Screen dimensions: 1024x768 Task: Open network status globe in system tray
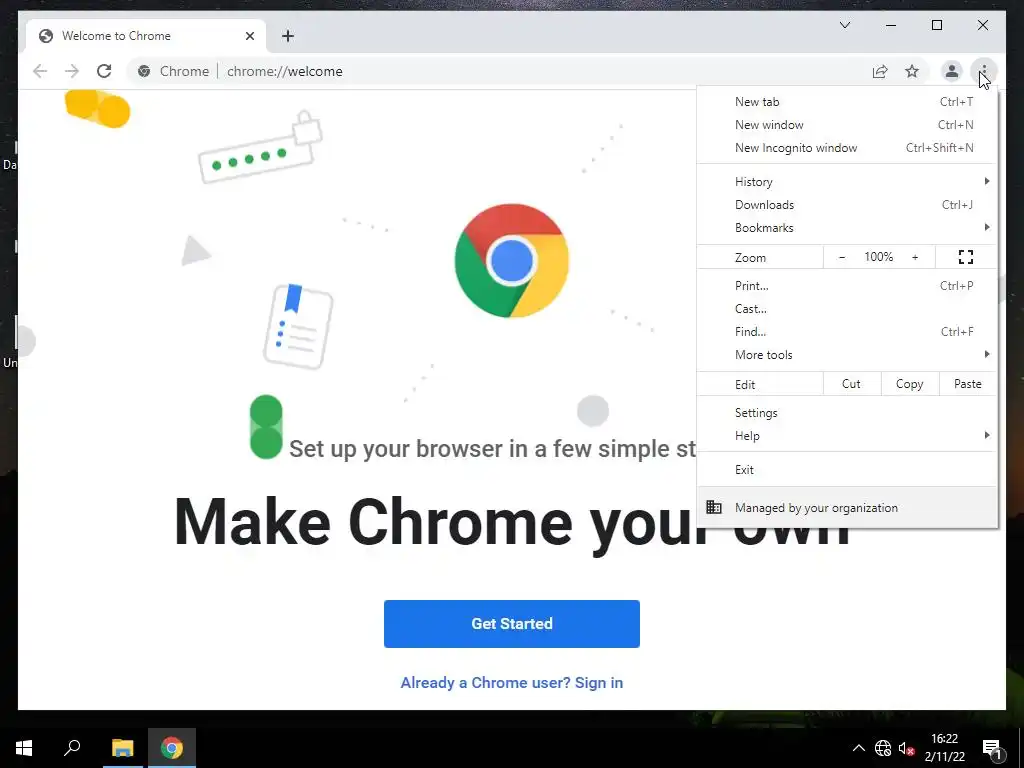[x=883, y=748]
